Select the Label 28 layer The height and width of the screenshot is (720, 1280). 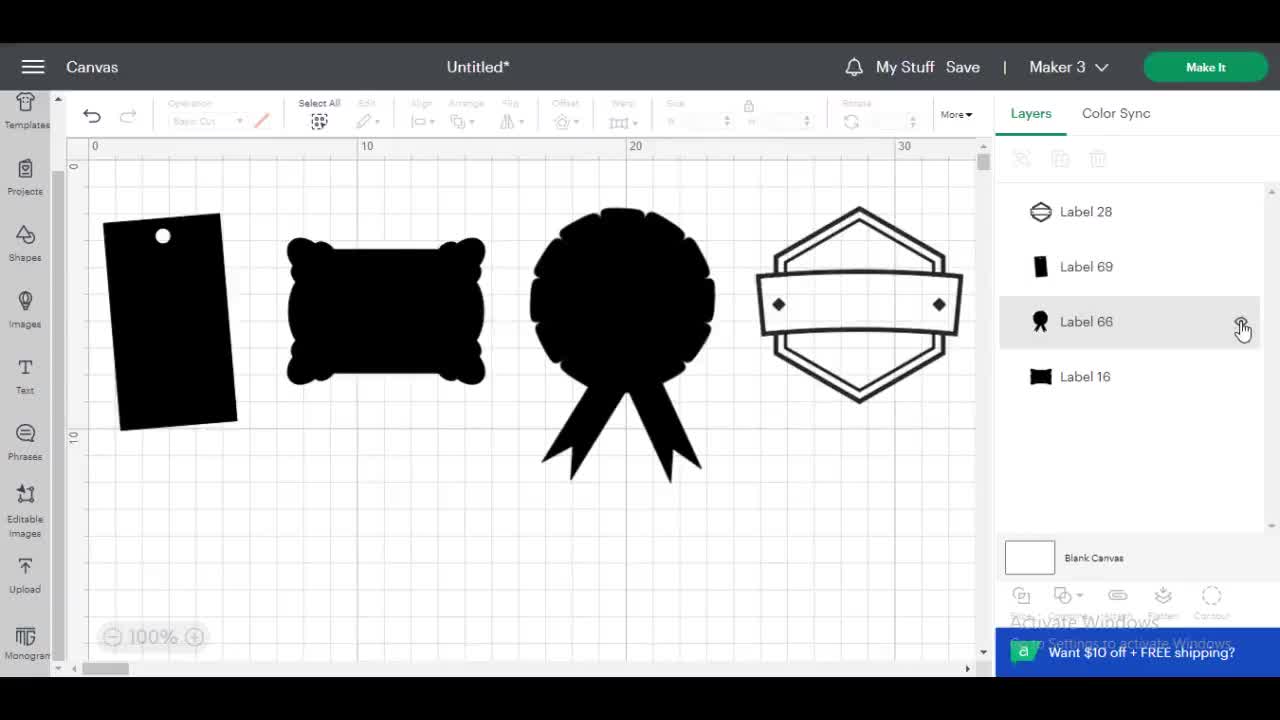[x=1130, y=212]
